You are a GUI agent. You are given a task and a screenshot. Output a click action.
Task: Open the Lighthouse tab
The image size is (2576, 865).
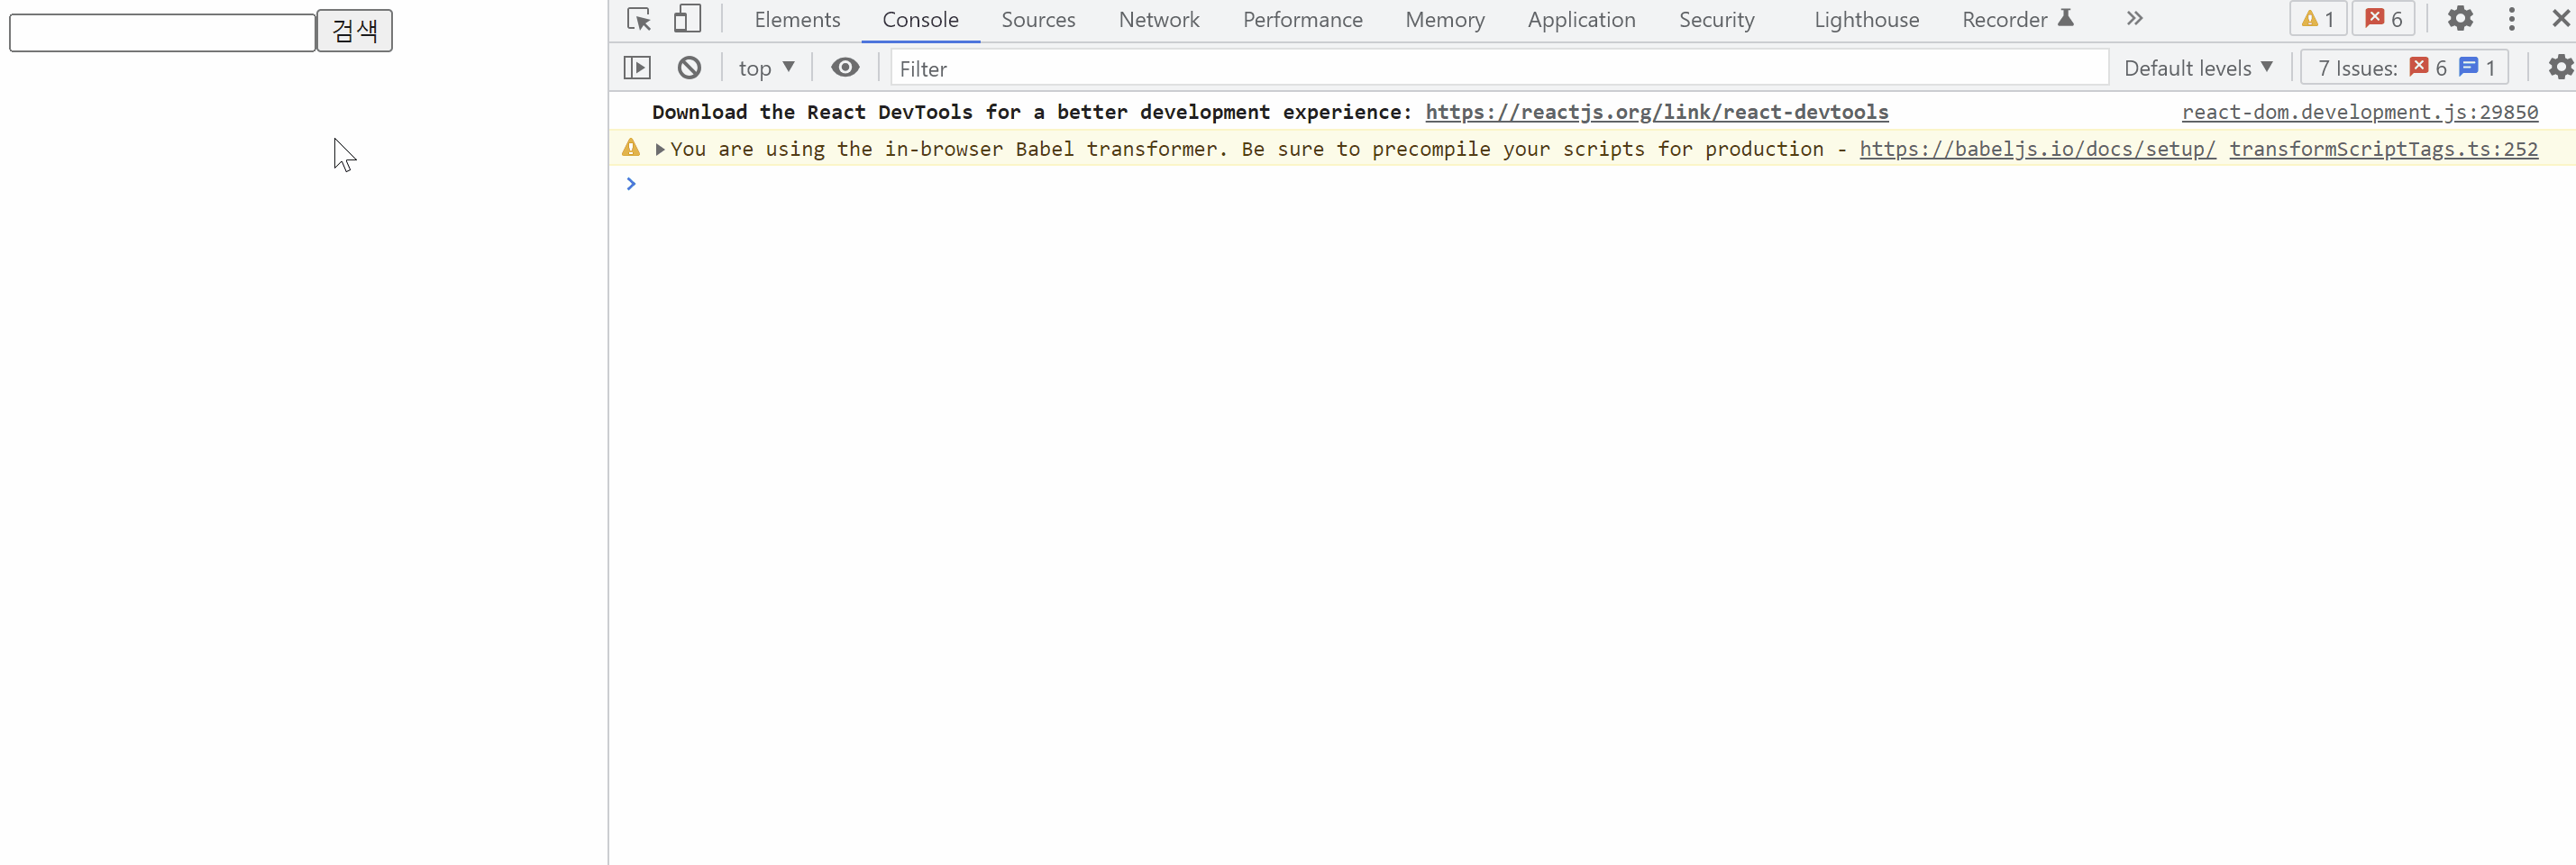(1866, 19)
